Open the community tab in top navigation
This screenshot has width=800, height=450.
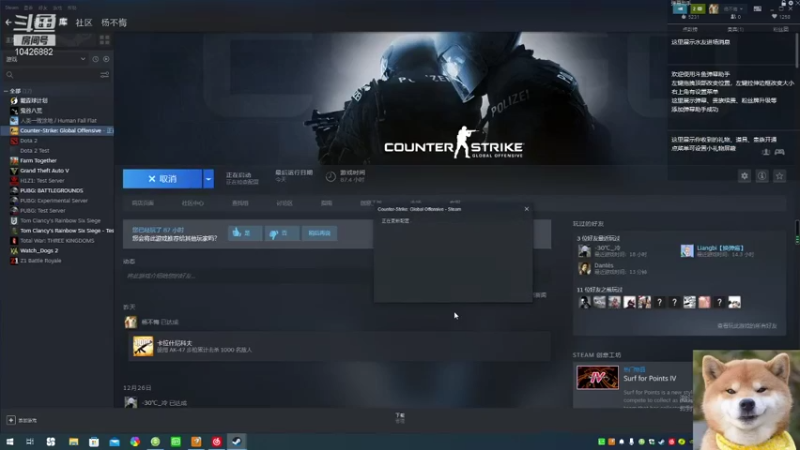pyautogui.click(x=84, y=22)
